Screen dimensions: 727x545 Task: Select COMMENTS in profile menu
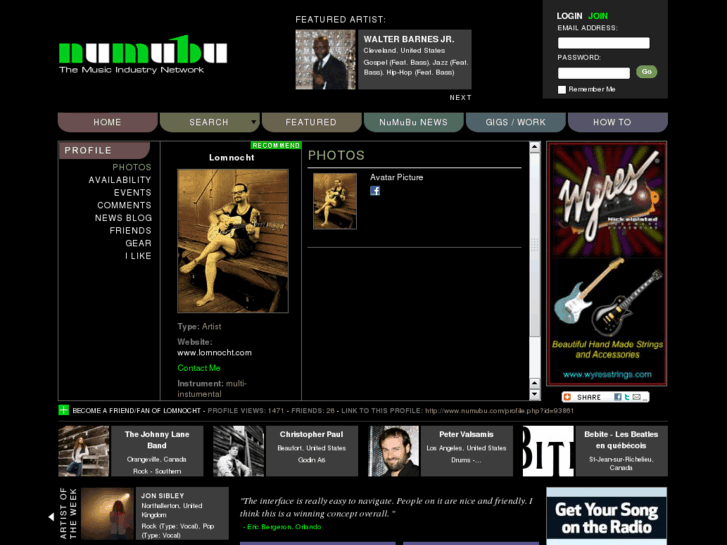click(124, 205)
